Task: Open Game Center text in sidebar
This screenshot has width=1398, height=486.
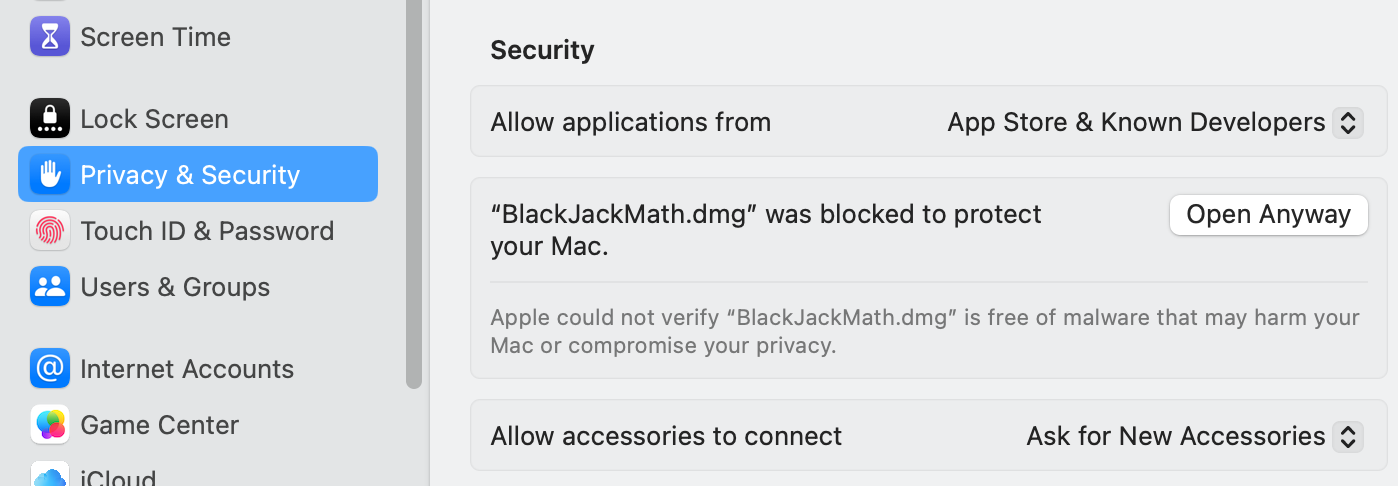Action: (159, 425)
